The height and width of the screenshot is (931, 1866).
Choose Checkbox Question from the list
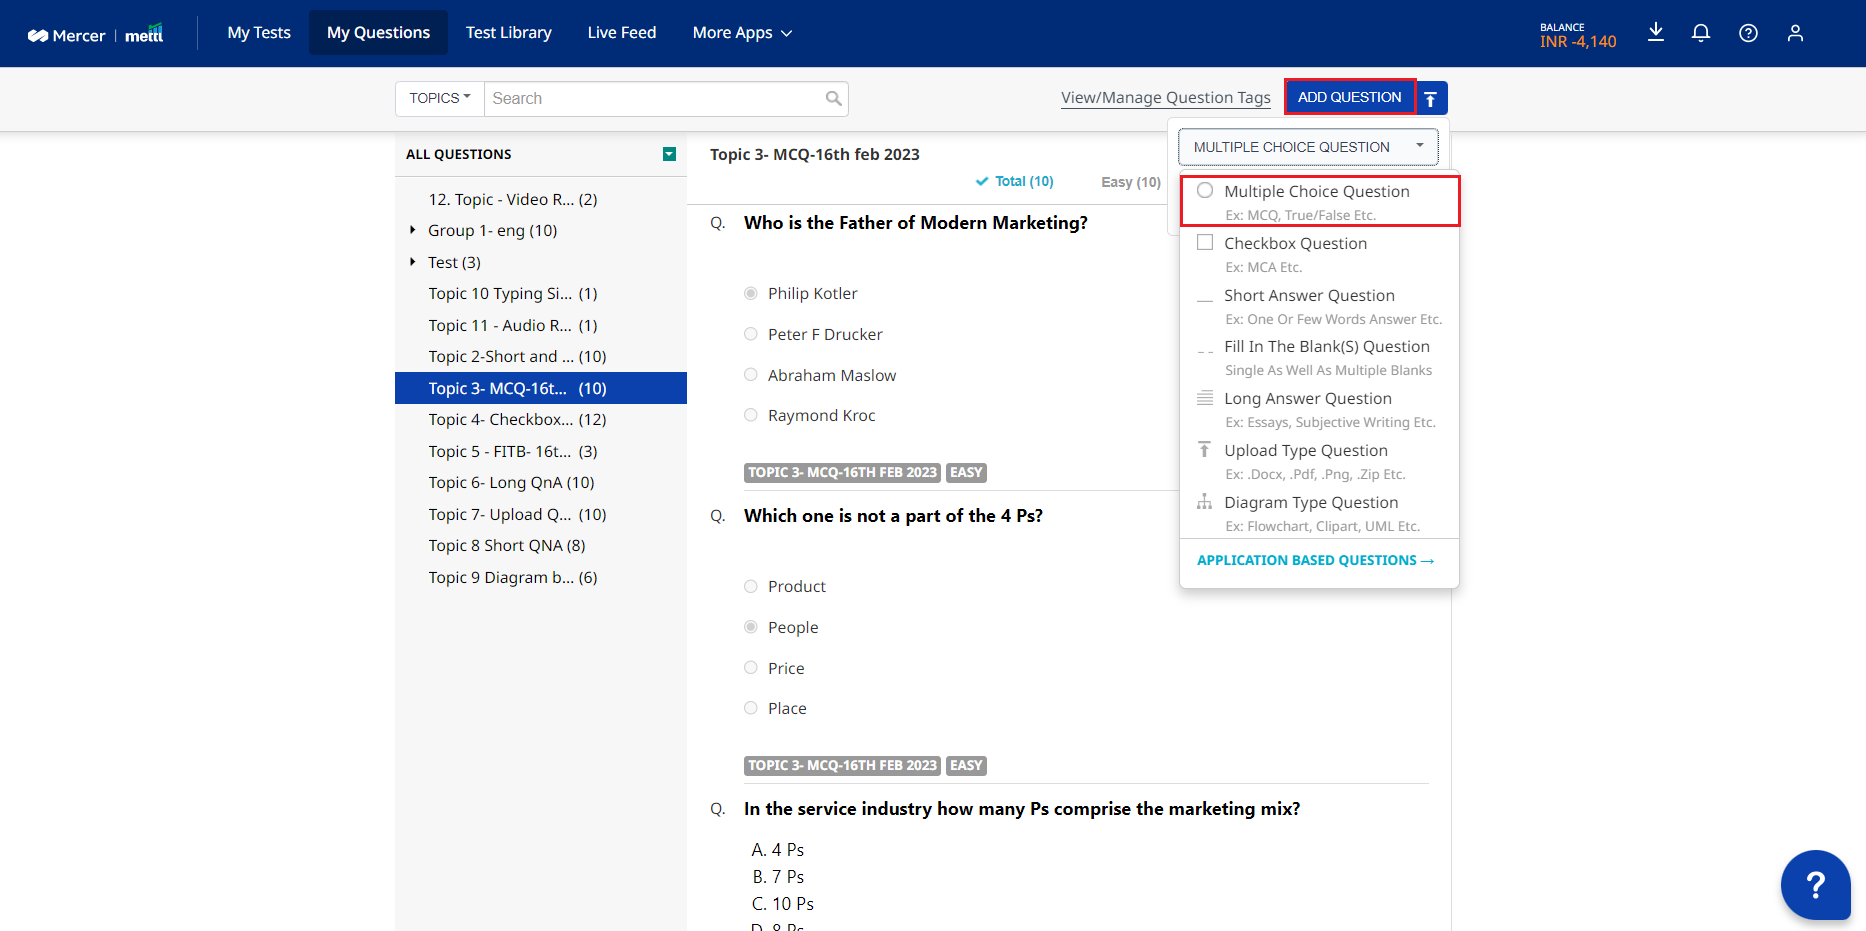pyautogui.click(x=1320, y=254)
